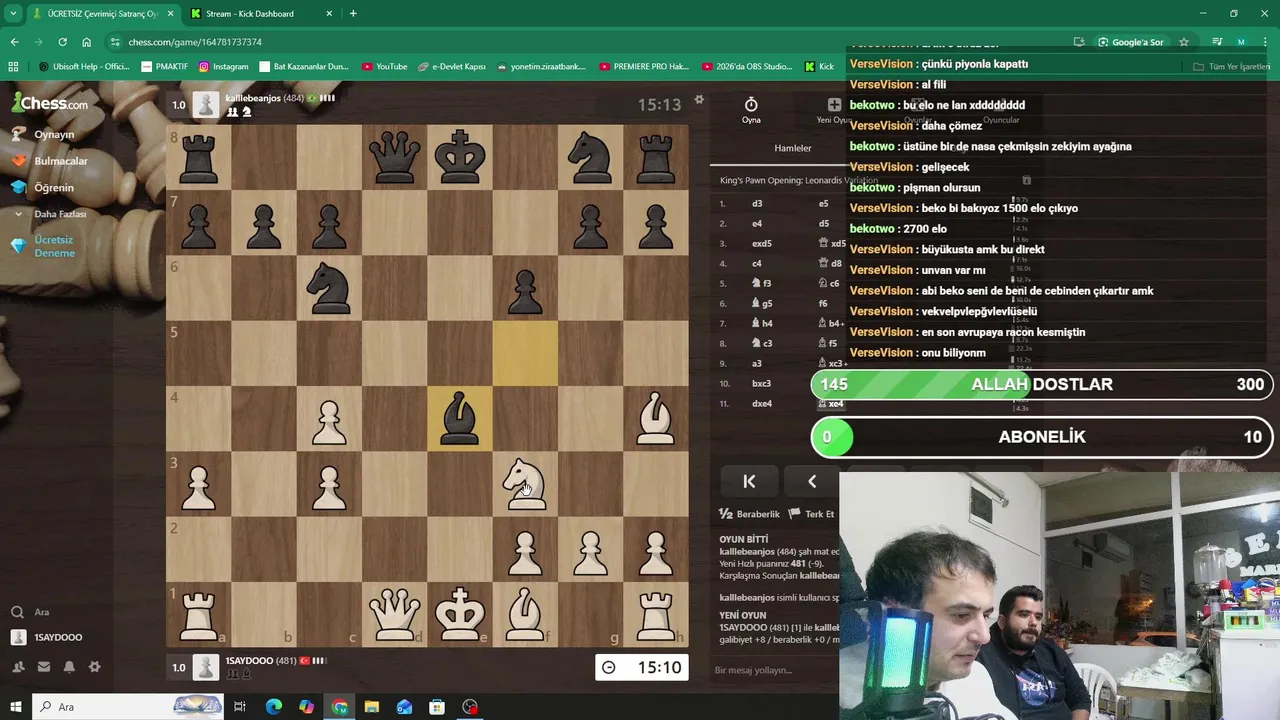Open notifications bell icon in sidebar
The image size is (1280, 720).
point(69,667)
